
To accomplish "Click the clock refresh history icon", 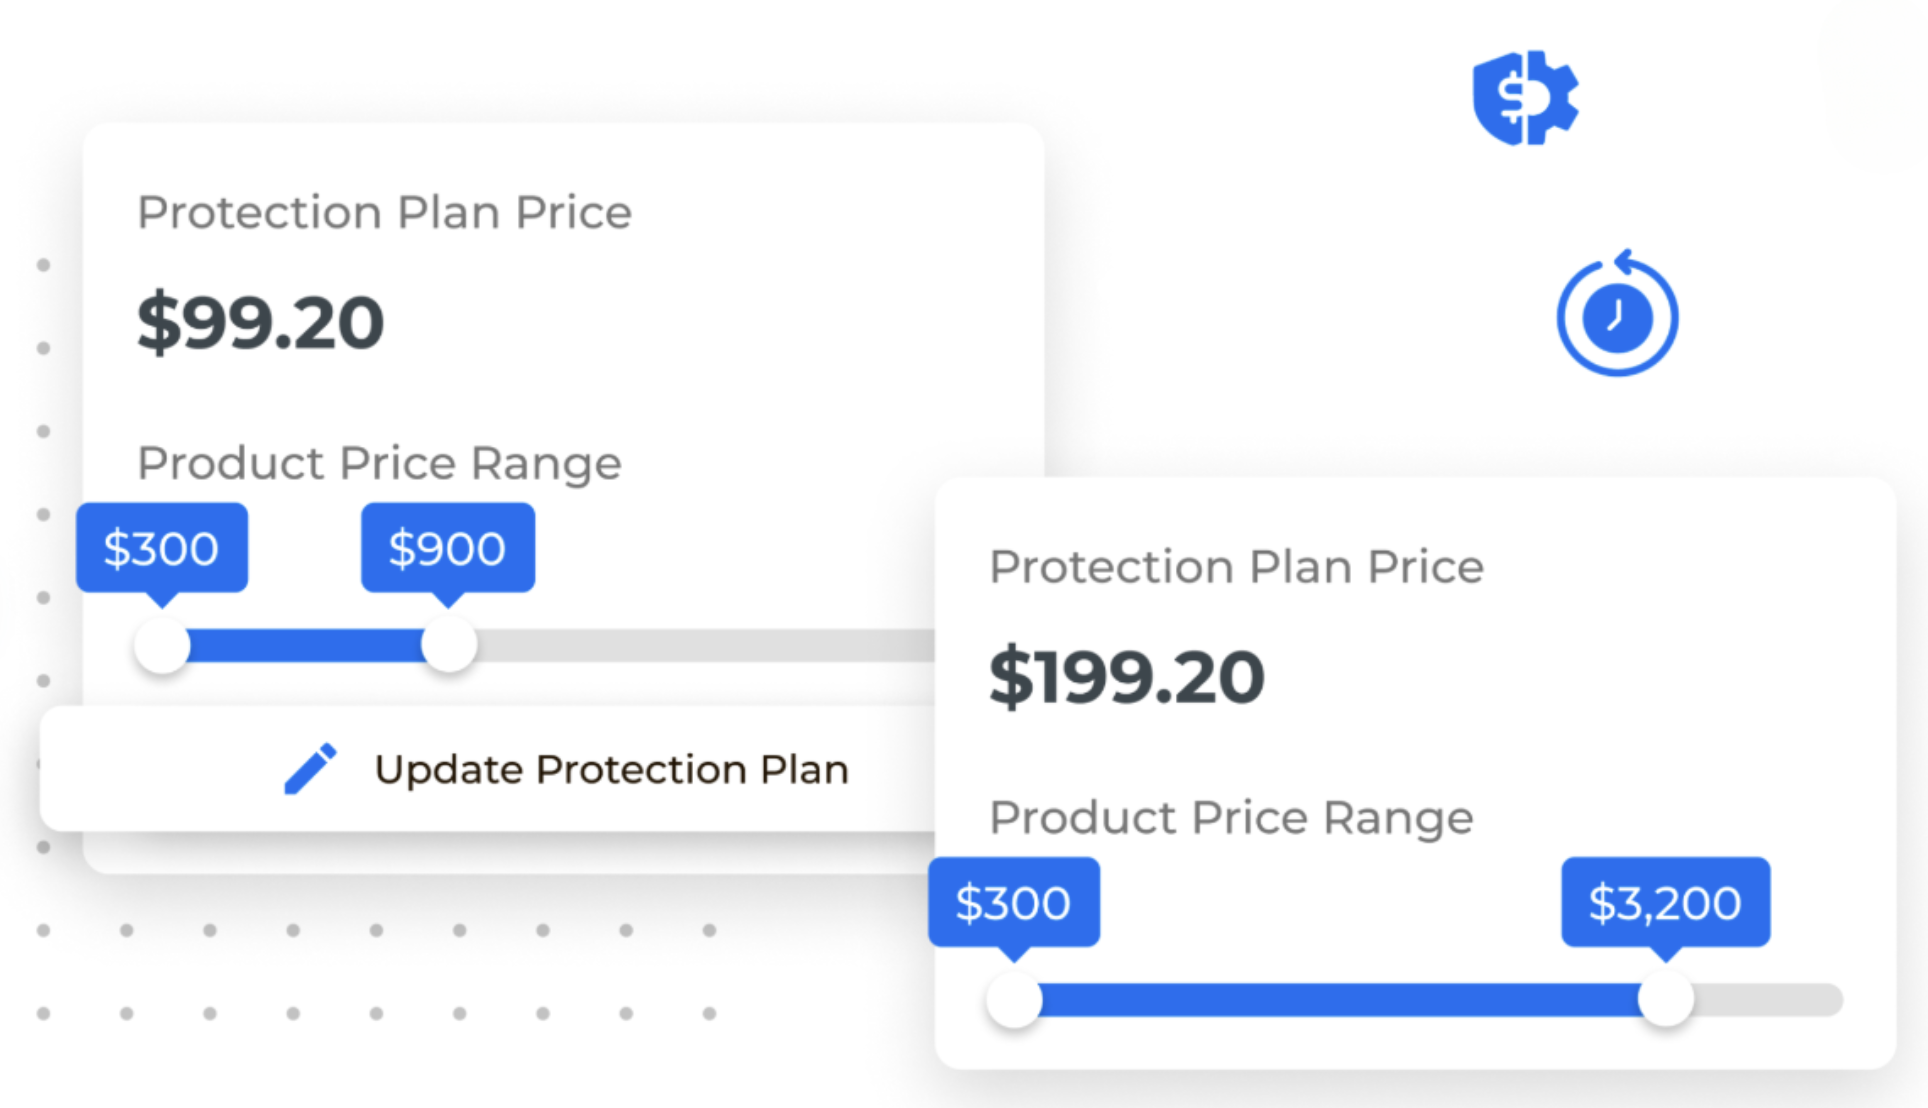I will 1617,314.
